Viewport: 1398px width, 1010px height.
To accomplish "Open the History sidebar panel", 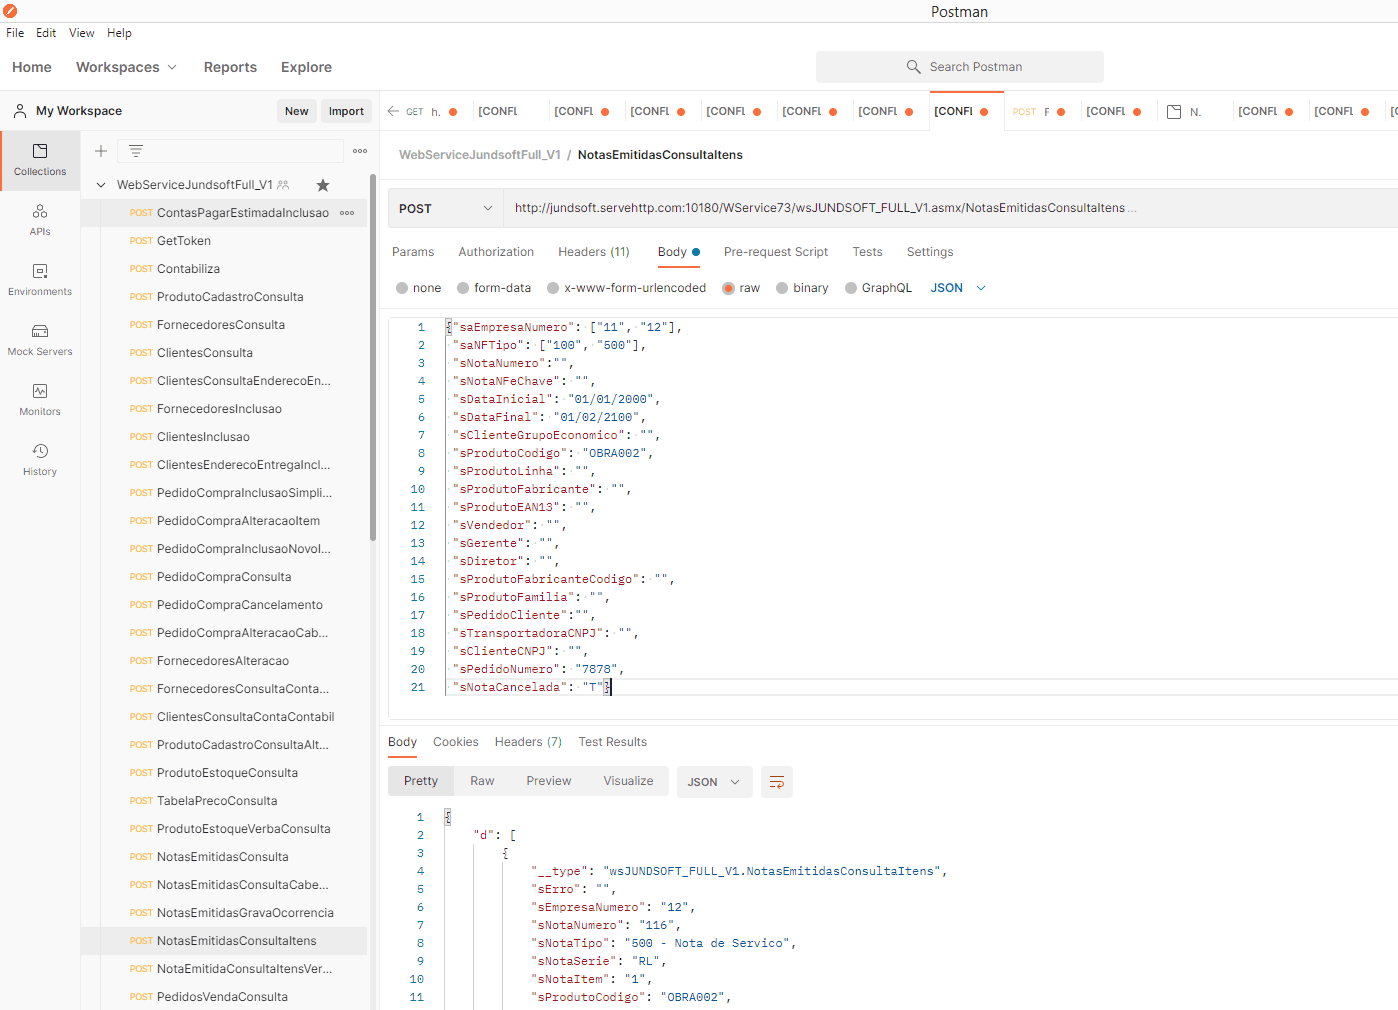I will coord(40,459).
